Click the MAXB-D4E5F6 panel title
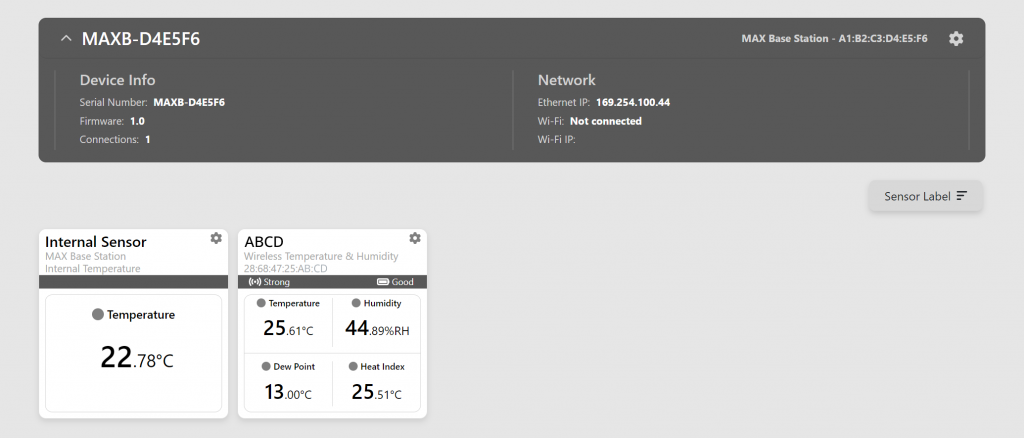Screen dimensions: 1024x438 coord(141,39)
